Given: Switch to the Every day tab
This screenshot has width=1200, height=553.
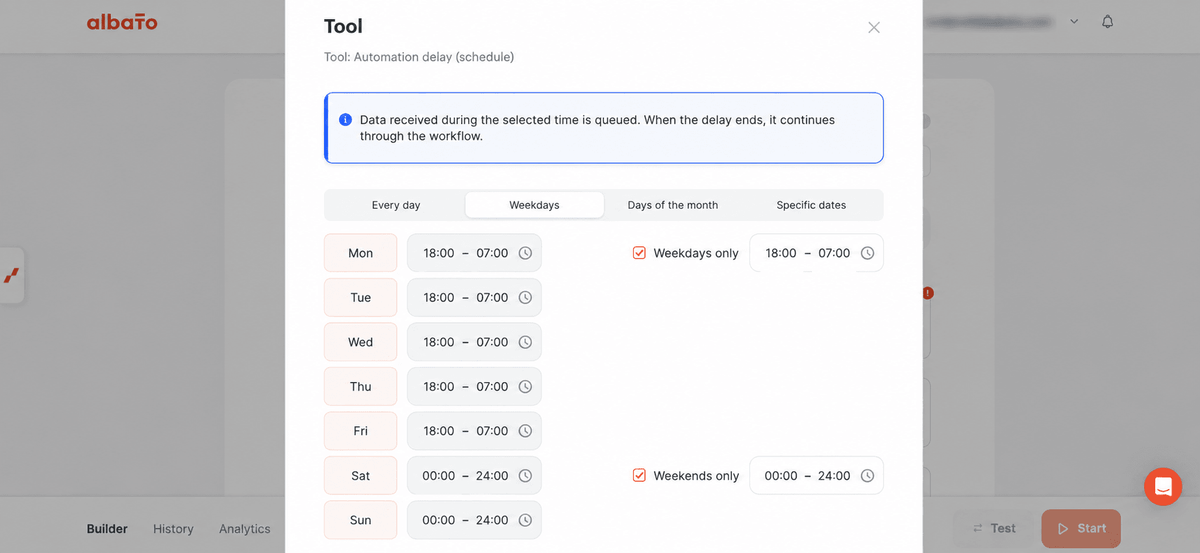Looking at the screenshot, I should [x=396, y=205].
